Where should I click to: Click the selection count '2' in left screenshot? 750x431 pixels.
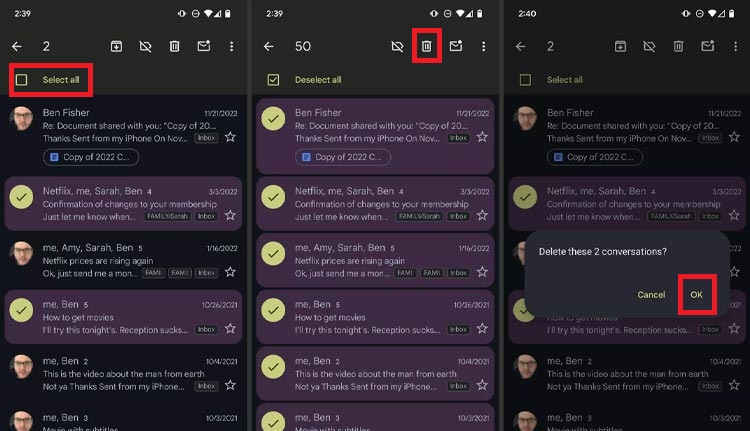pos(46,46)
